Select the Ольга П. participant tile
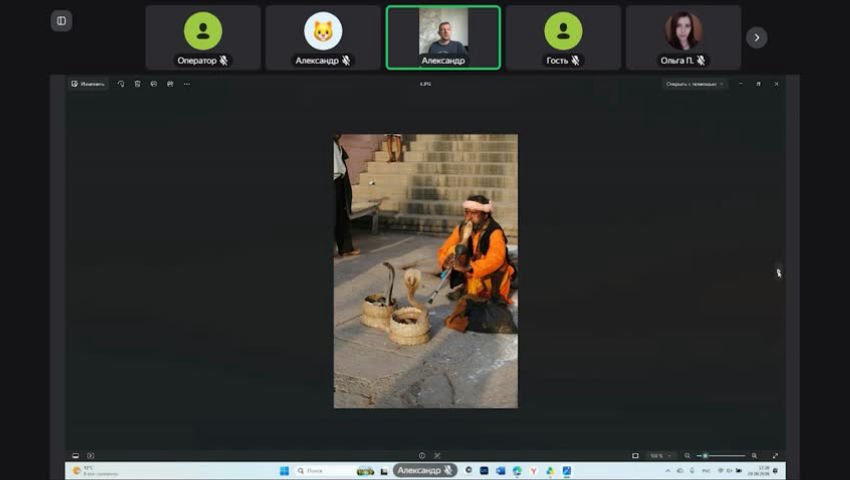 683,37
